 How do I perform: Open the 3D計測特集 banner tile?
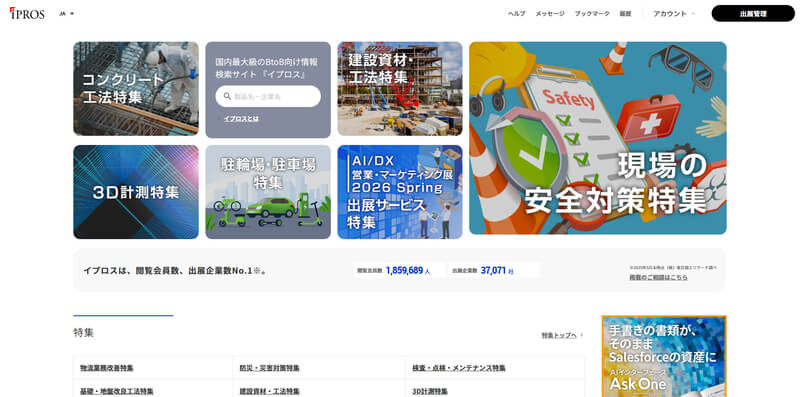click(136, 192)
